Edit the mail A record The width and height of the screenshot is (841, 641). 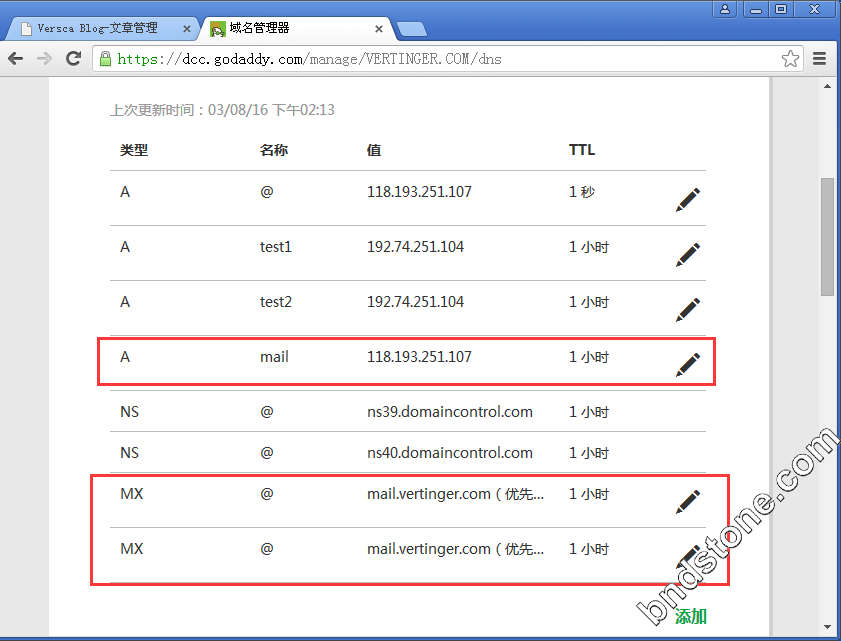coord(688,365)
